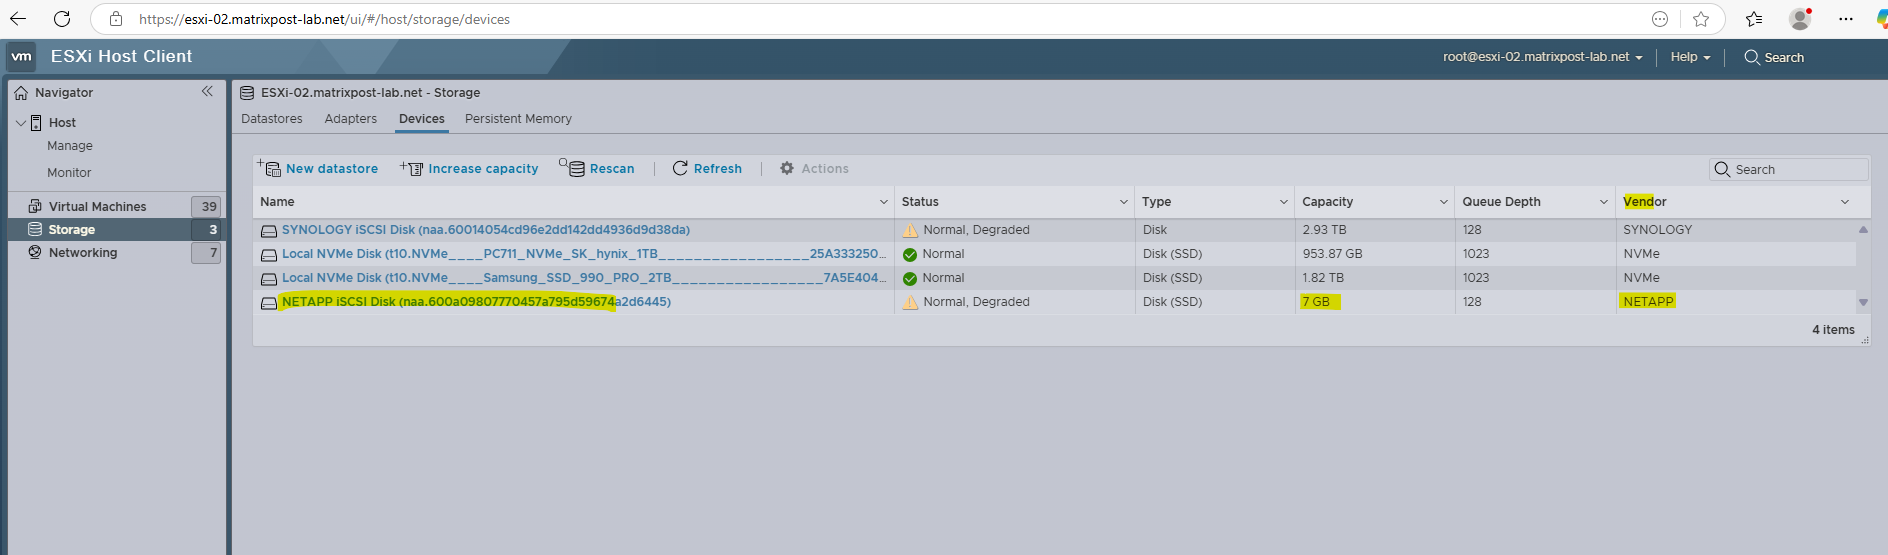
Task: Open the Queue Depth column dropdown arrow
Action: (x=1604, y=202)
